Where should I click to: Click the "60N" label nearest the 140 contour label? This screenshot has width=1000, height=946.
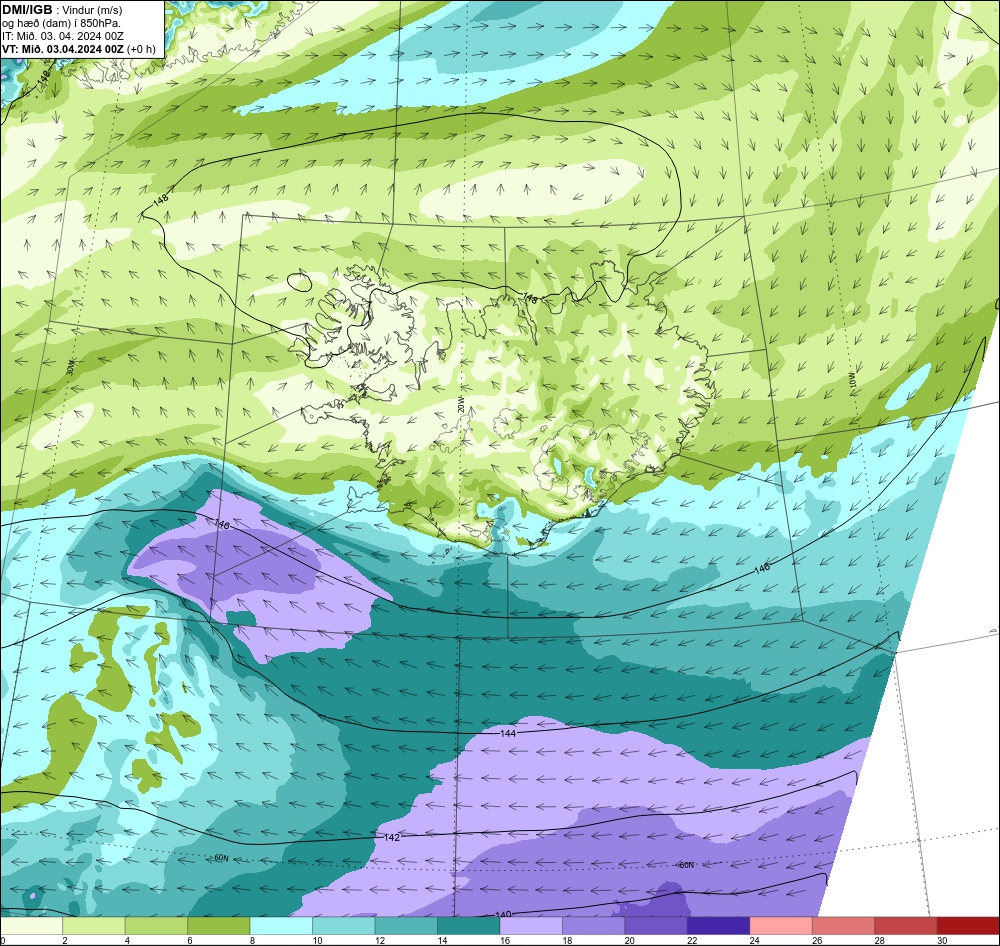point(686,865)
